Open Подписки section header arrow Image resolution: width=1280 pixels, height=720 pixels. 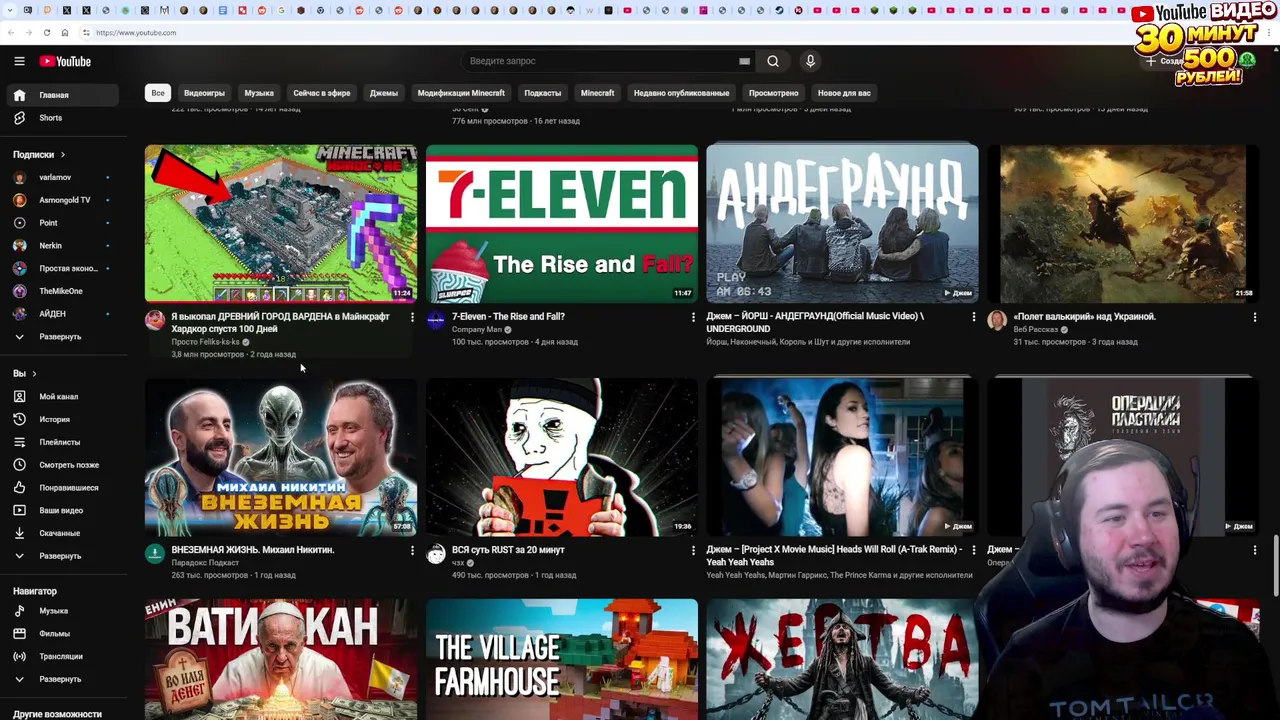[62, 155]
